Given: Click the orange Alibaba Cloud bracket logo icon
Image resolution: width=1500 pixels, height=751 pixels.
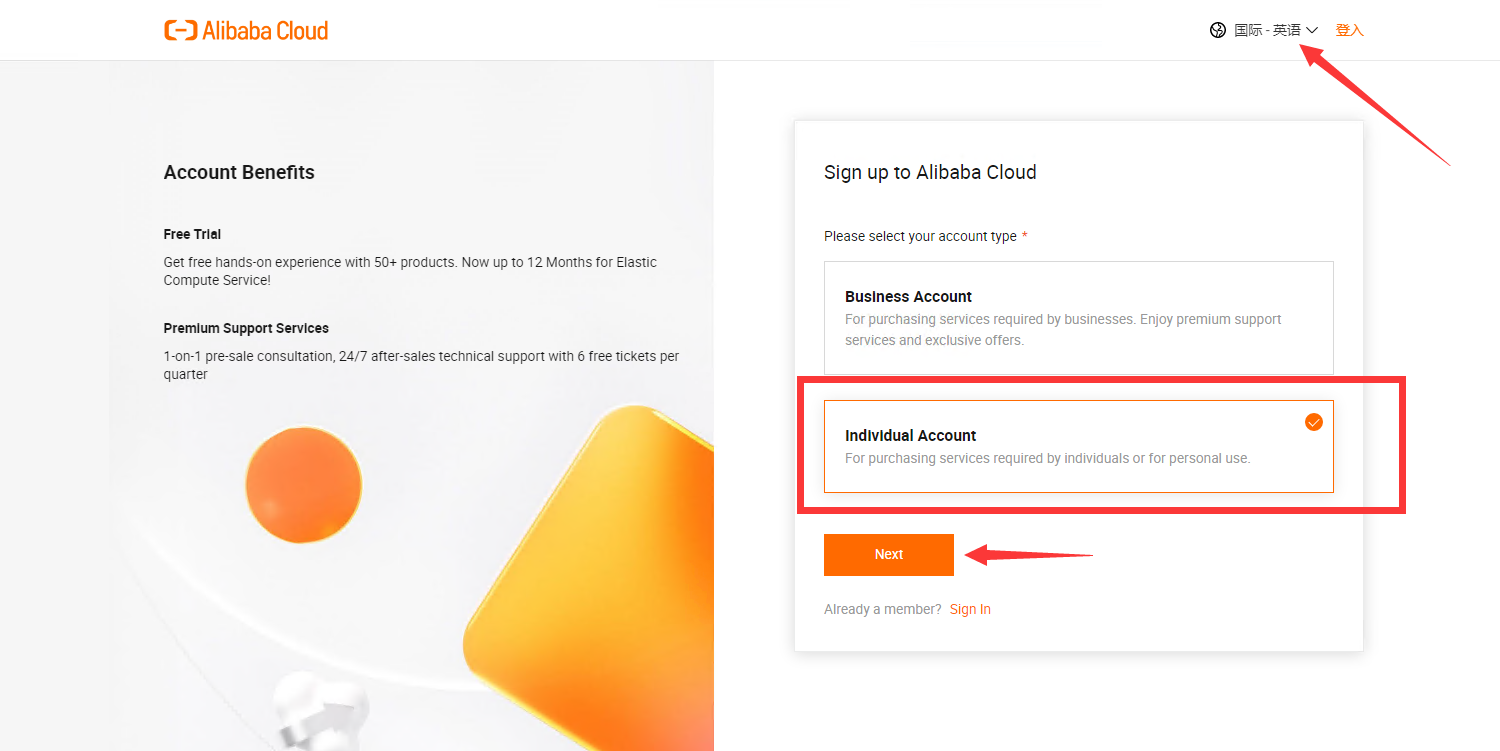Looking at the screenshot, I should pyautogui.click(x=180, y=31).
